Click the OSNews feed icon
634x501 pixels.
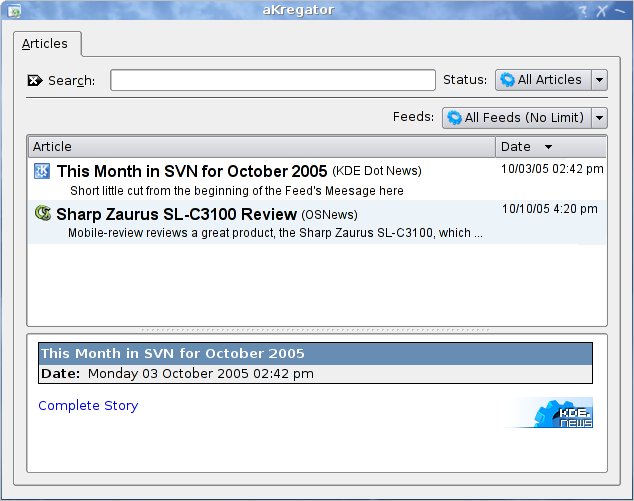[x=43, y=213]
